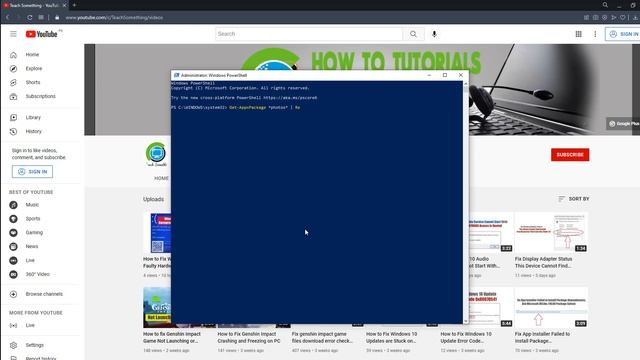Minimize the PowerShell window
The height and width of the screenshot is (360, 640).
[429, 75]
